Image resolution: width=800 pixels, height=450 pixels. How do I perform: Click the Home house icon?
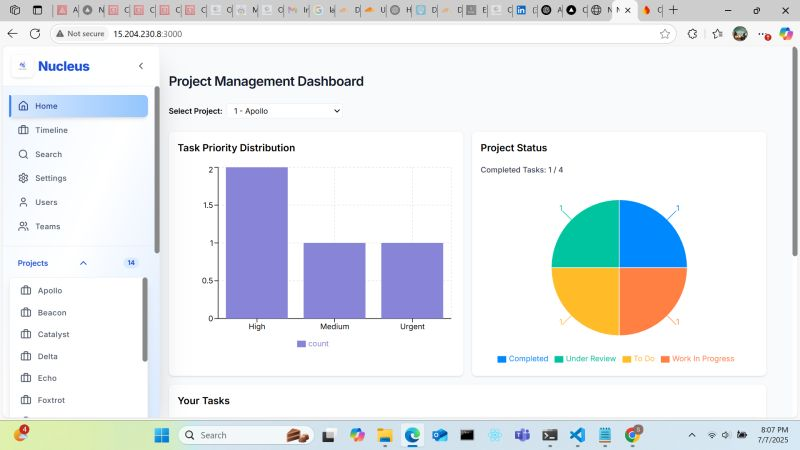[23, 106]
